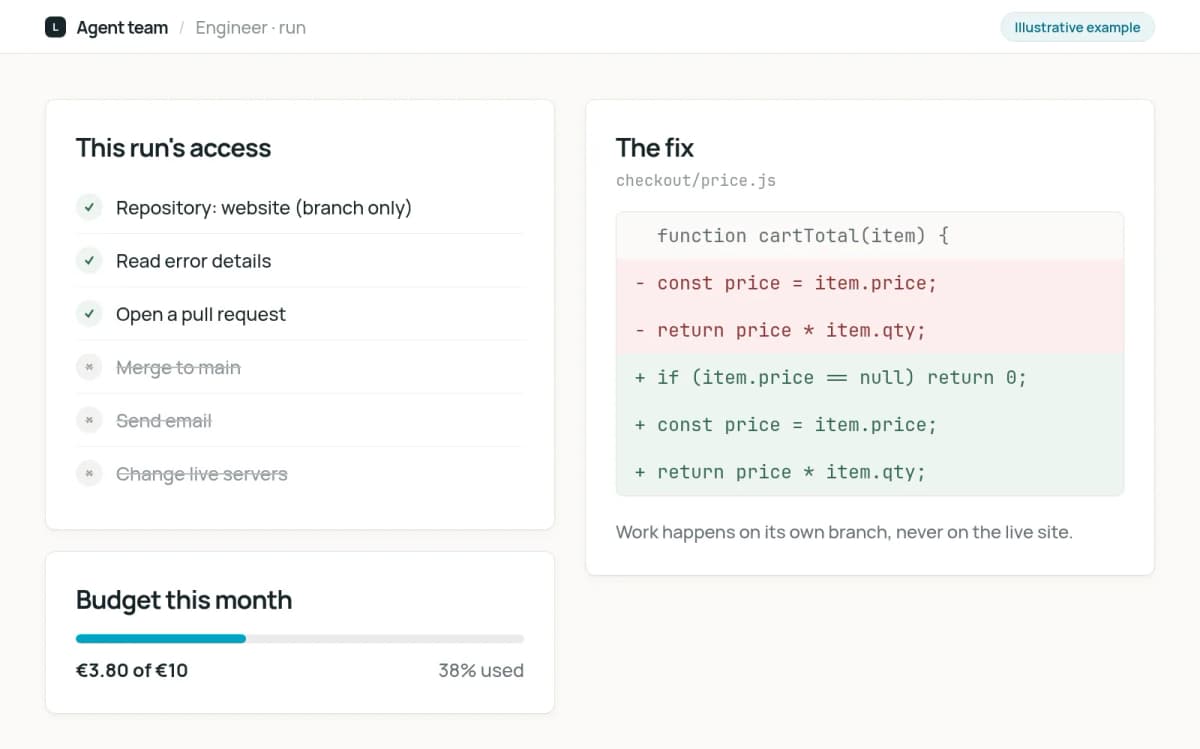Select the Engineer · run breadcrumb

coord(251,28)
